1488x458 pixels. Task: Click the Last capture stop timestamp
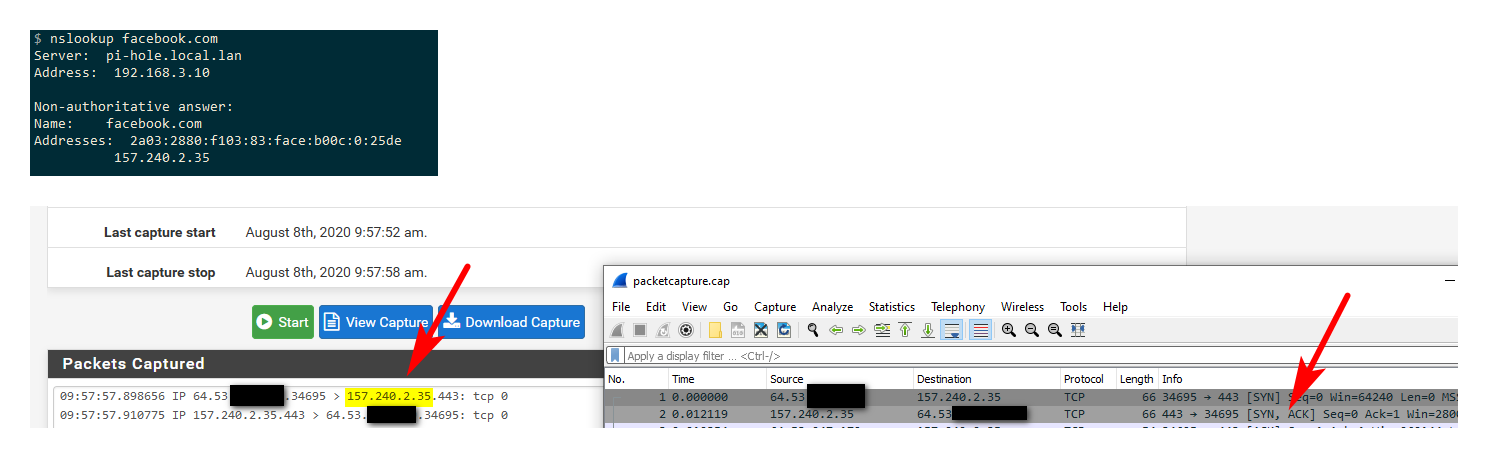pyautogui.click(x=336, y=272)
